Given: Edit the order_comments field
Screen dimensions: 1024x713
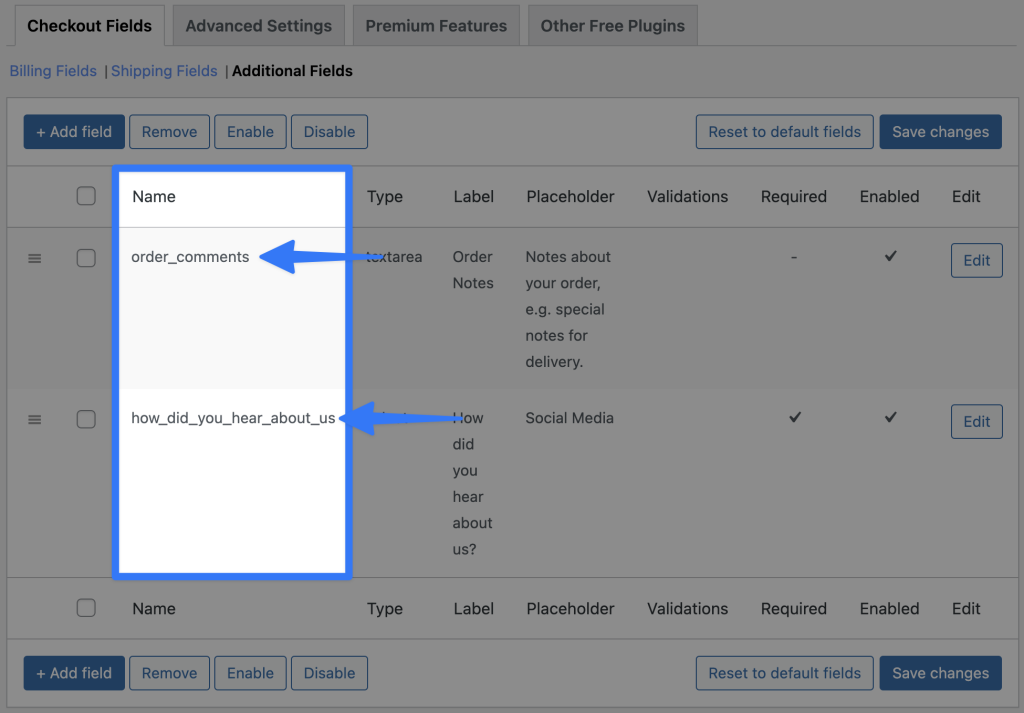Looking at the screenshot, I should 976,260.
